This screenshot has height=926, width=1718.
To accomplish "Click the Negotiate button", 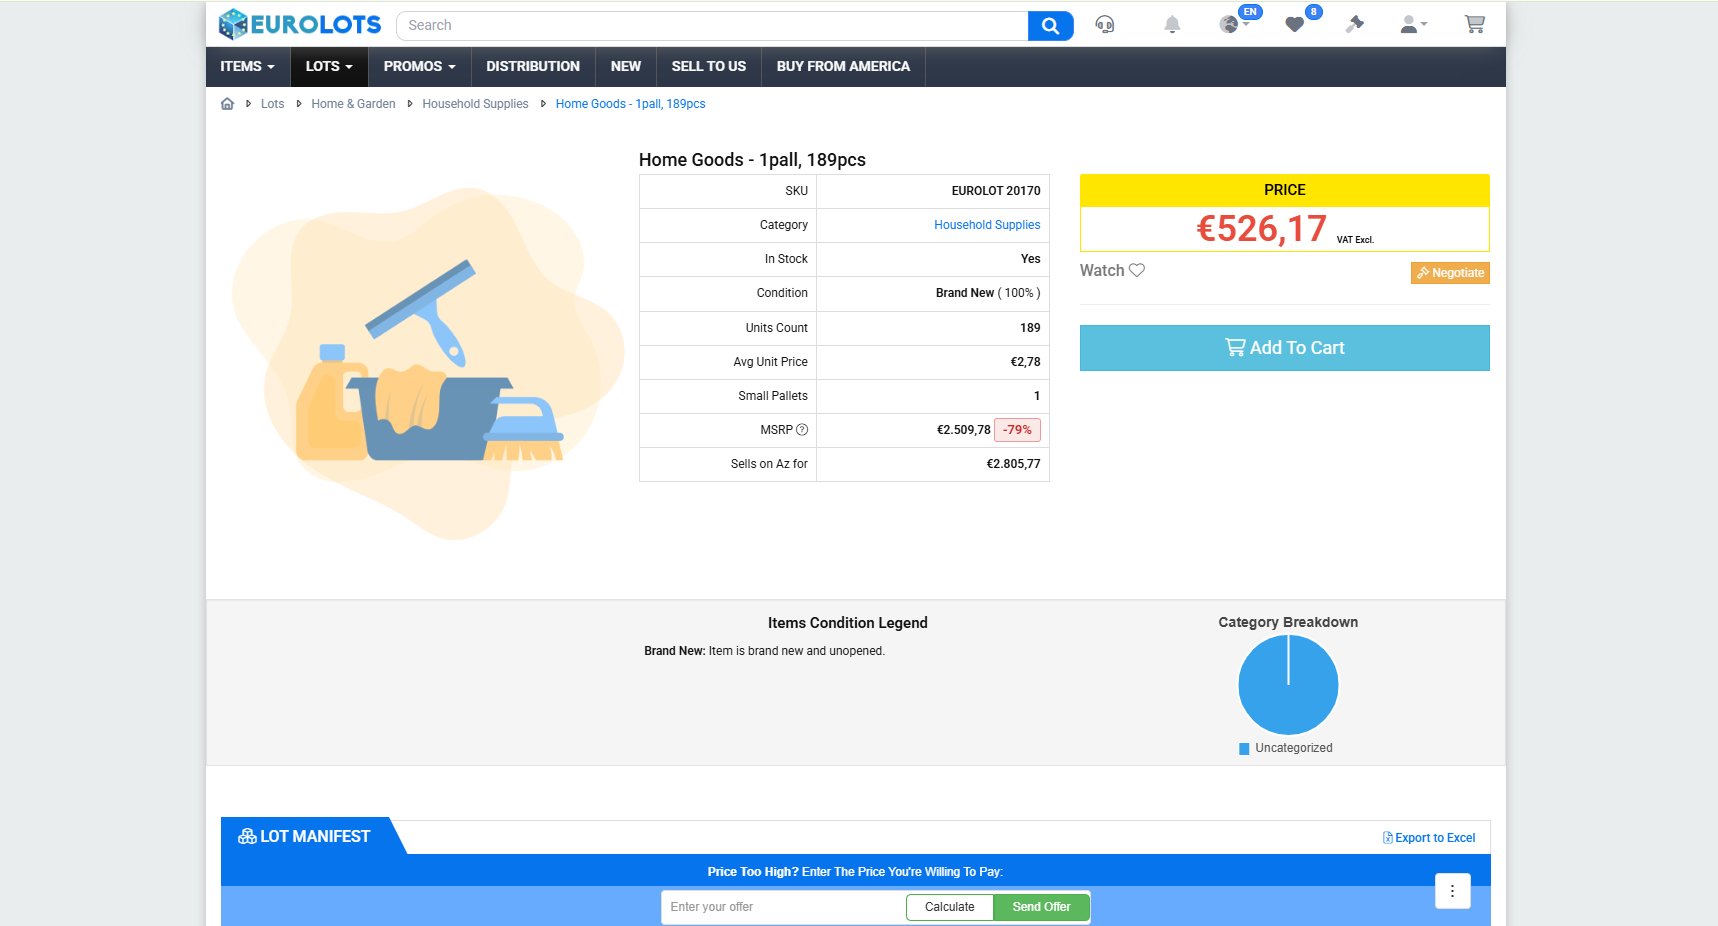I will (x=1450, y=273).
